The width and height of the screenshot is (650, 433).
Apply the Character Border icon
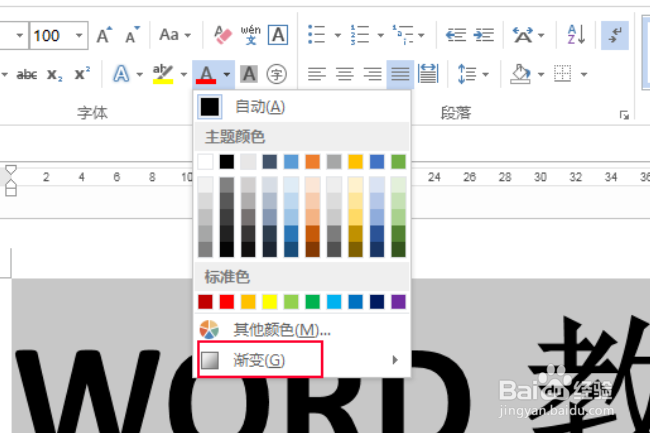(278, 35)
